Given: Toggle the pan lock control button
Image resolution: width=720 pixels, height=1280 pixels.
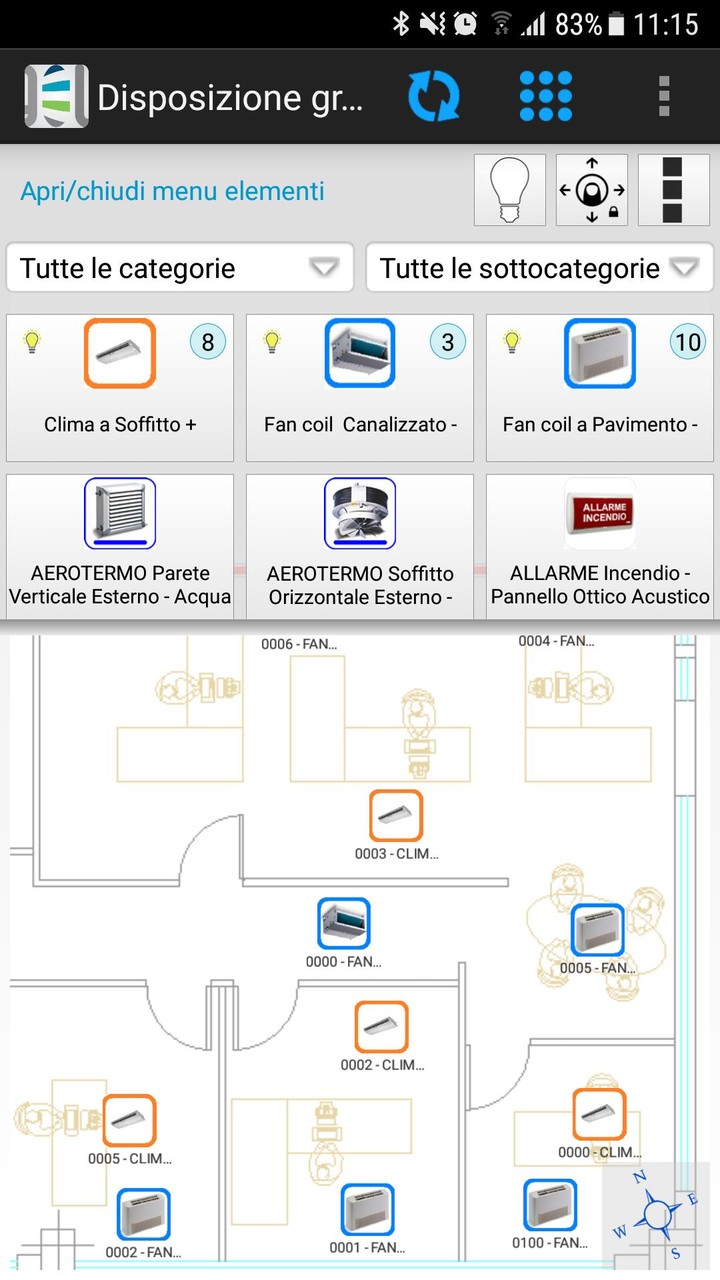Looking at the screenshot, I should pyautogui.click(x=592, y=190).
